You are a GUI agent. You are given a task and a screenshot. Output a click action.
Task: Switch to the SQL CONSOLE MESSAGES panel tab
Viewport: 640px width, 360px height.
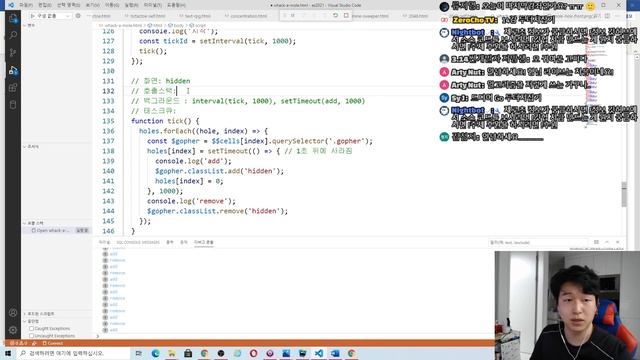point(138,242)
